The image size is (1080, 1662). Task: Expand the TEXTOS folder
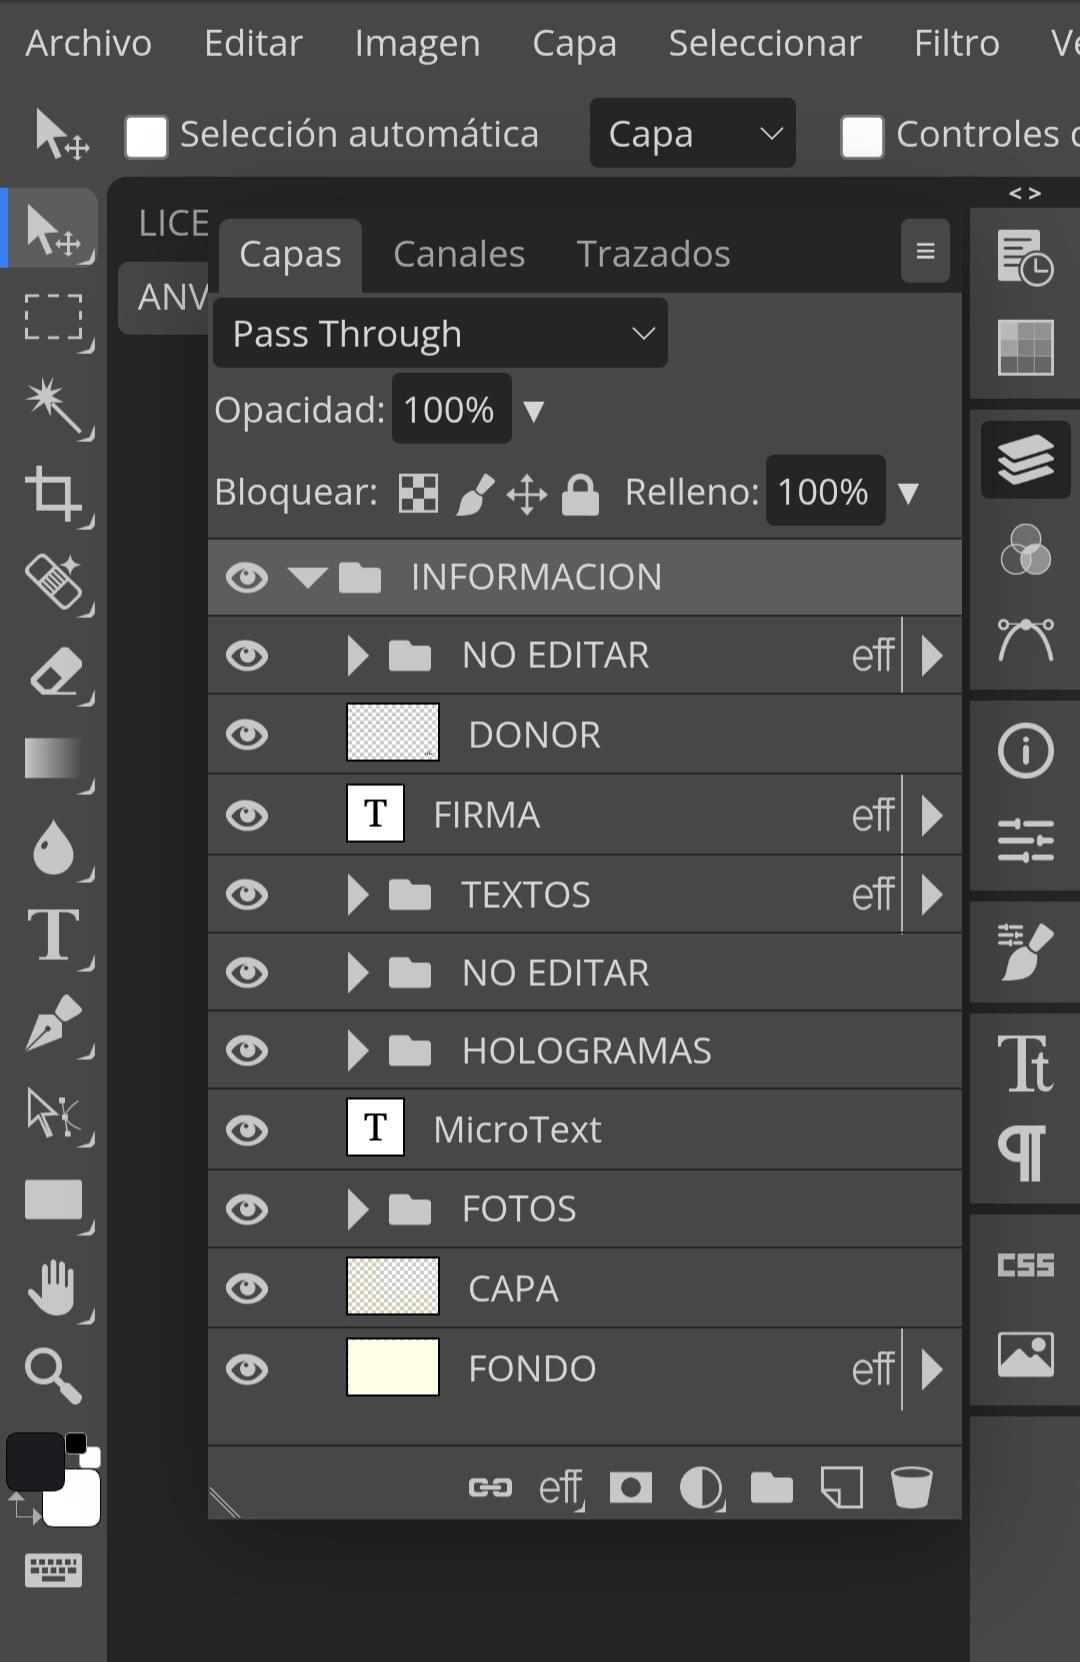click(357, 894)
